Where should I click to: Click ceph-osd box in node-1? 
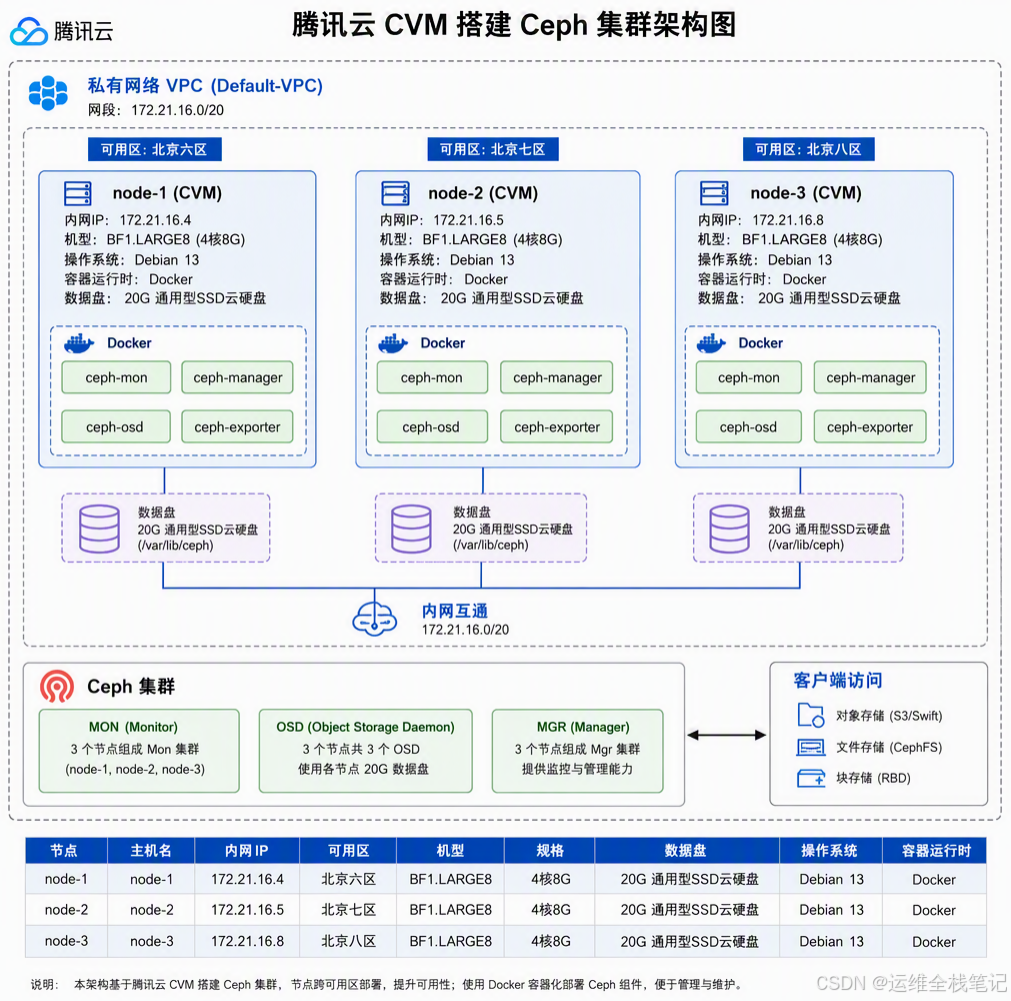click(116, 427)
